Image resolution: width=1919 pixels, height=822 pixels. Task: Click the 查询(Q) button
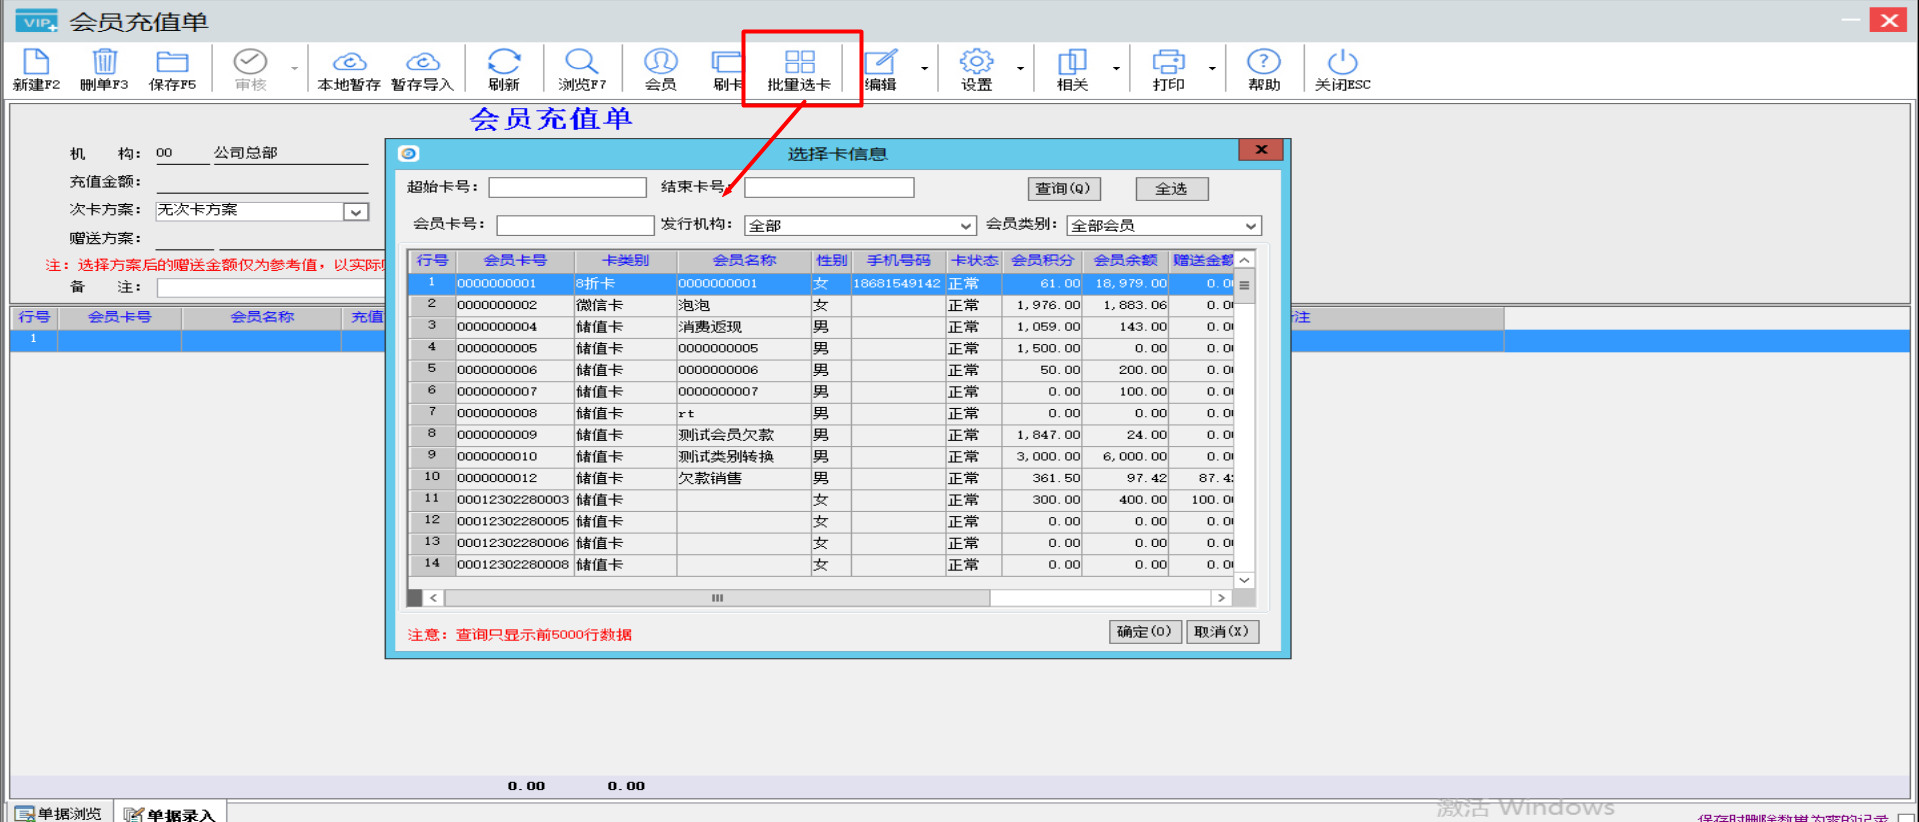(1063, 189)
